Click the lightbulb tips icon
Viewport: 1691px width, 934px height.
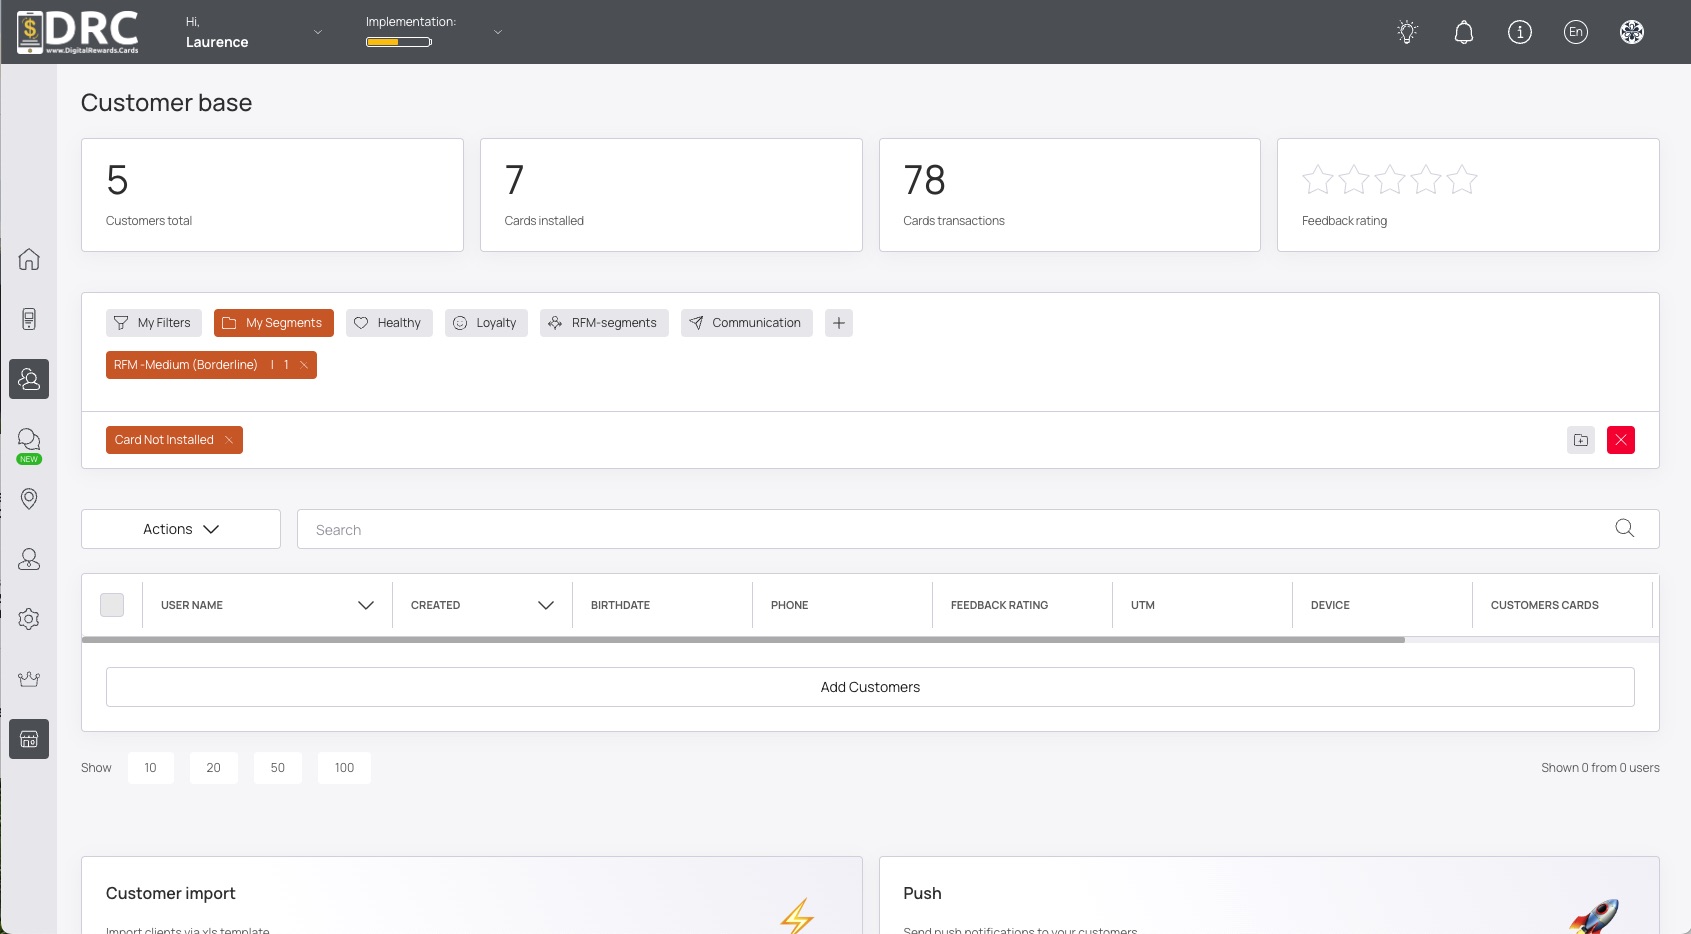[1407, 32]
